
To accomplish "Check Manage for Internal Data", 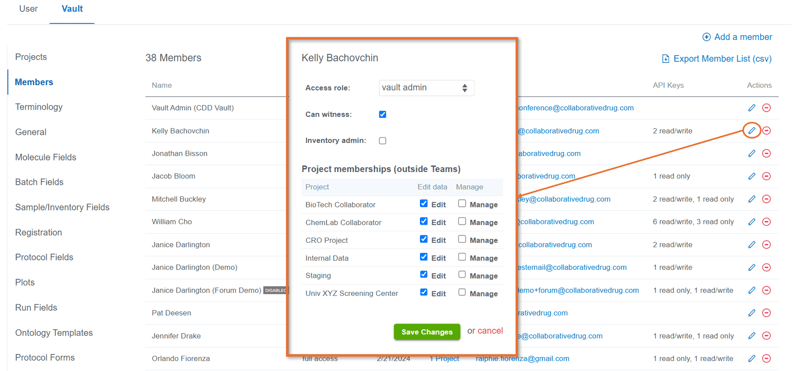I will 462,257.
